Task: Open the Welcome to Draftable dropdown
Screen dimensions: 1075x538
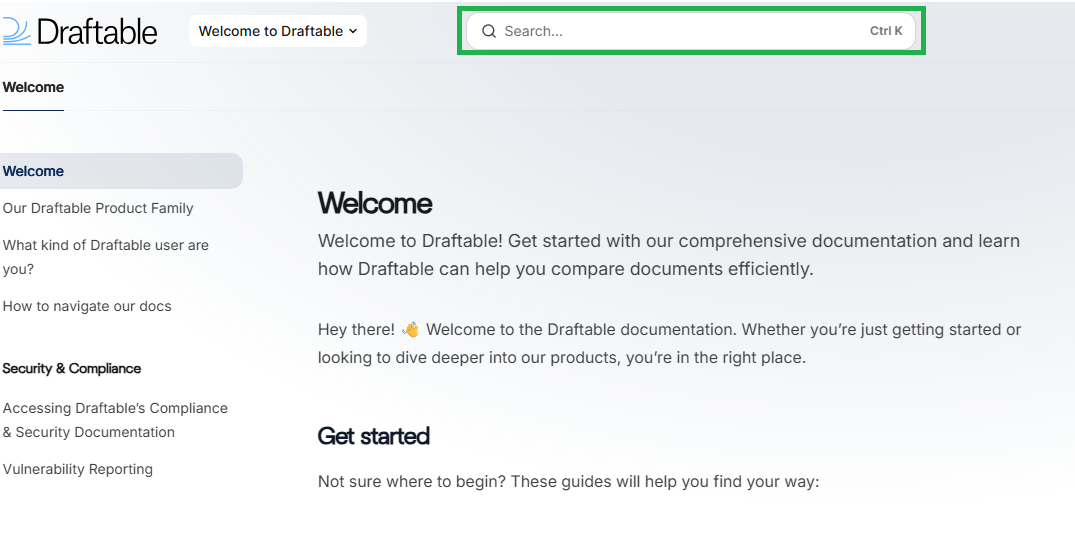Action: coord(278,31)
